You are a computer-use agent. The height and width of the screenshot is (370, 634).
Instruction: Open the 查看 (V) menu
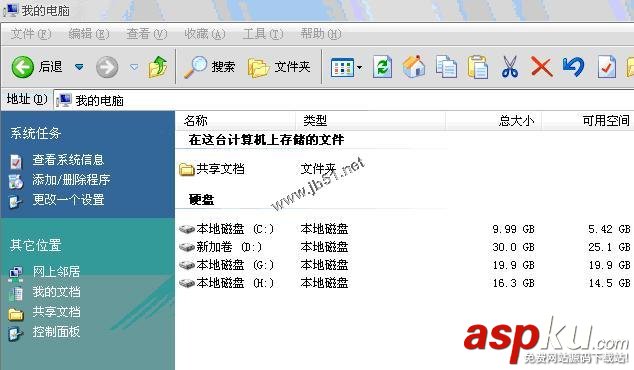146,34
